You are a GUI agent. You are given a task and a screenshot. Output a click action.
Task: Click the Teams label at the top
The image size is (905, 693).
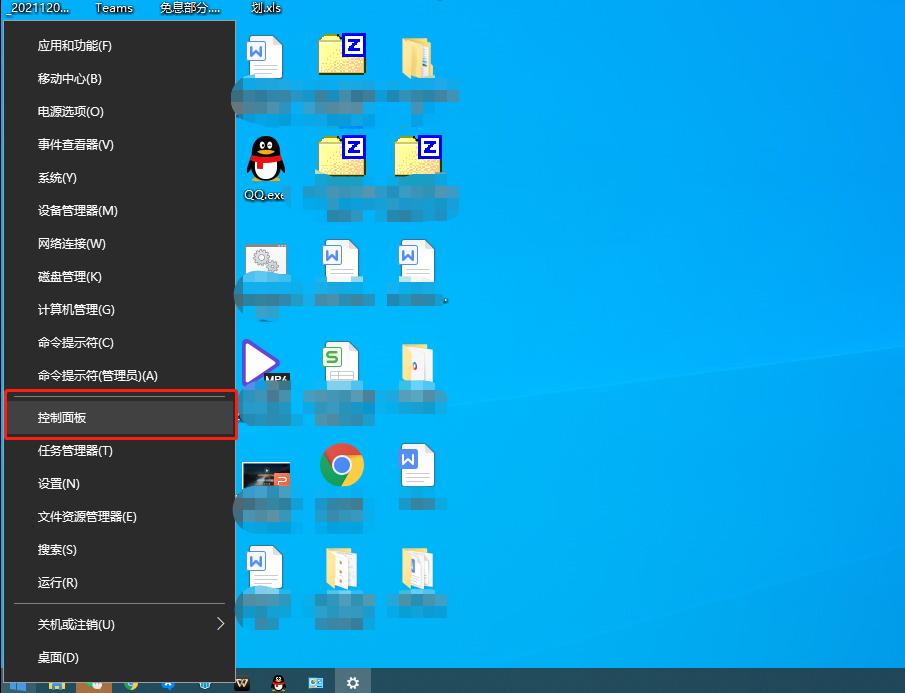pos(113,8)
